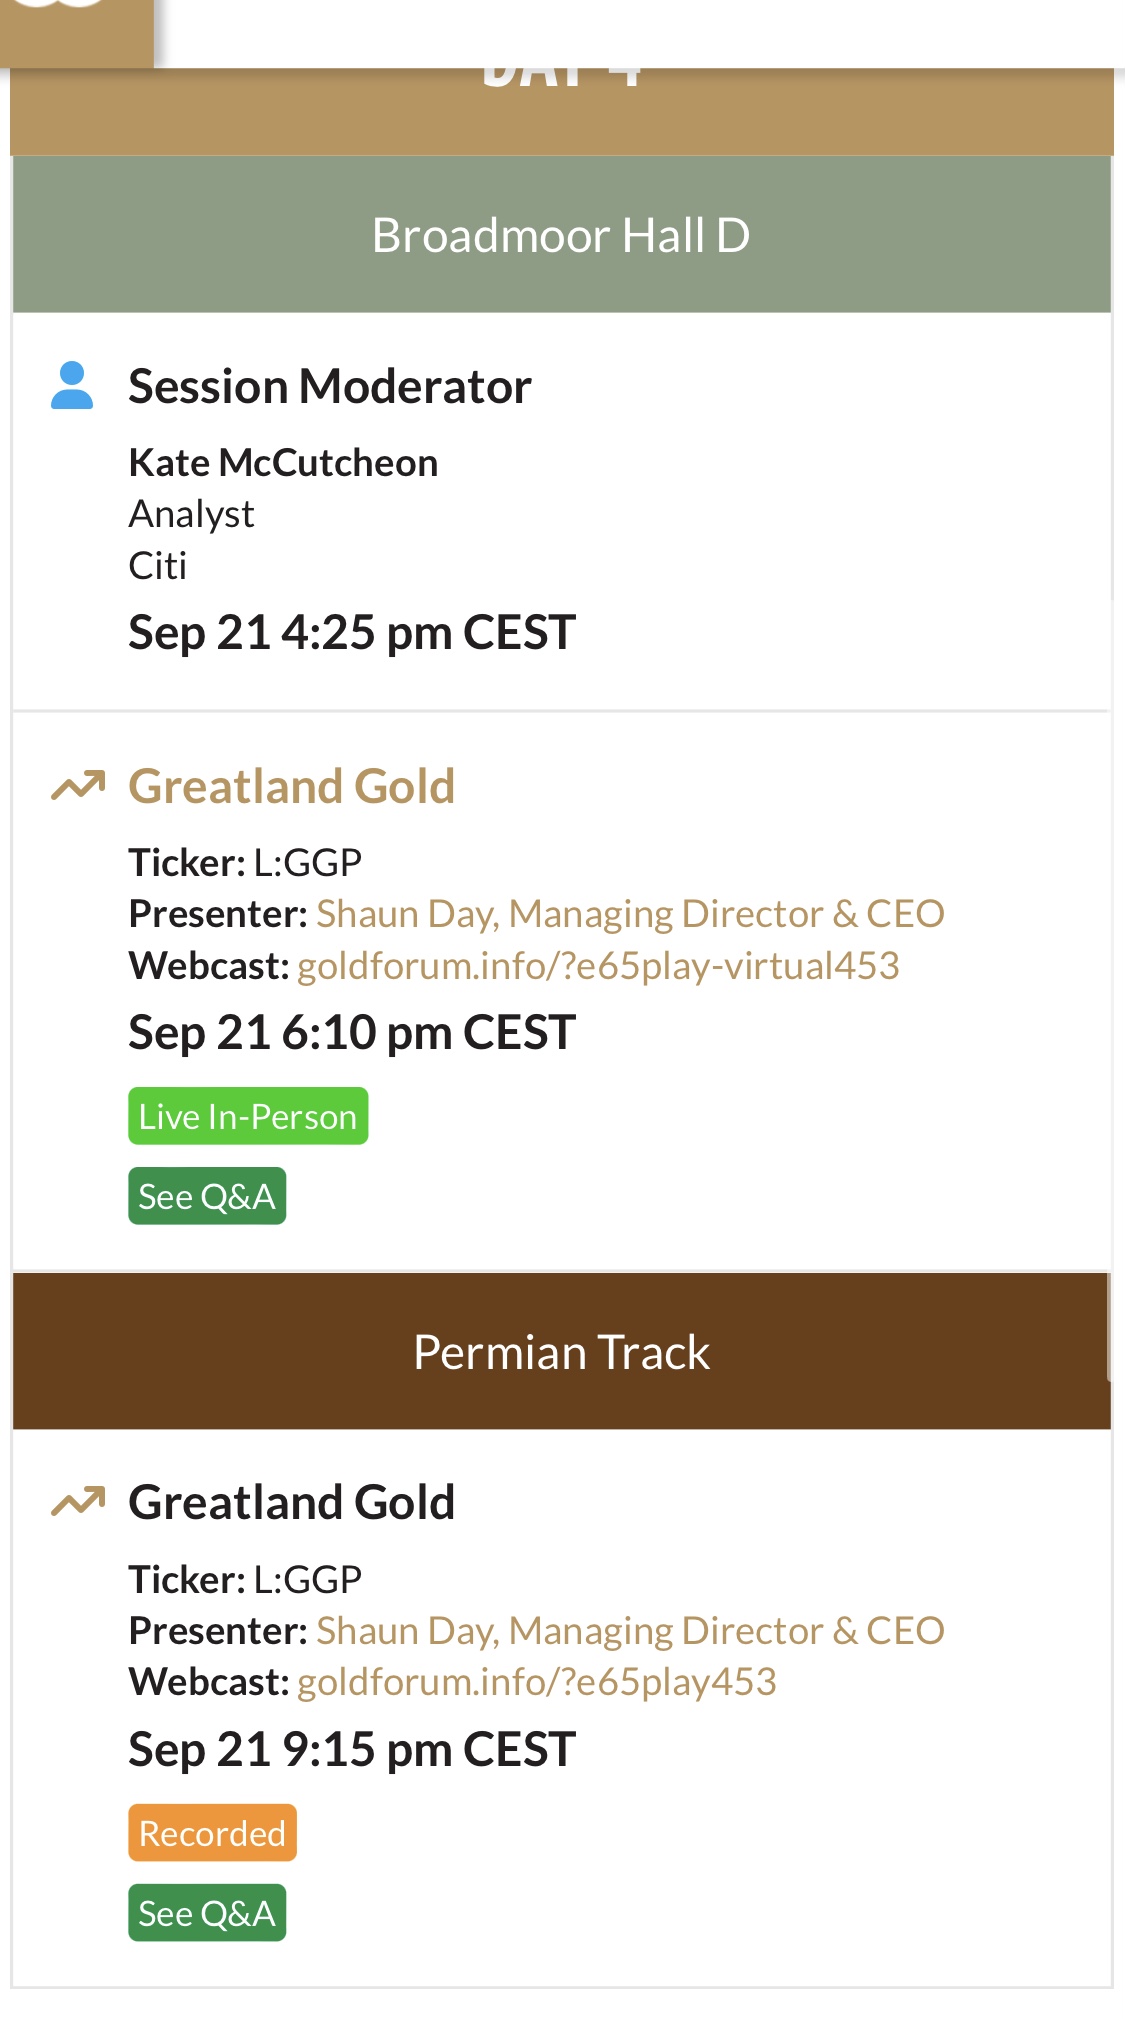This screenshot has height=2019, width=1125.
Task: Click See Q&A under the 9:15 pm session
Action: pyautogui.click(x=207, y=1913)
